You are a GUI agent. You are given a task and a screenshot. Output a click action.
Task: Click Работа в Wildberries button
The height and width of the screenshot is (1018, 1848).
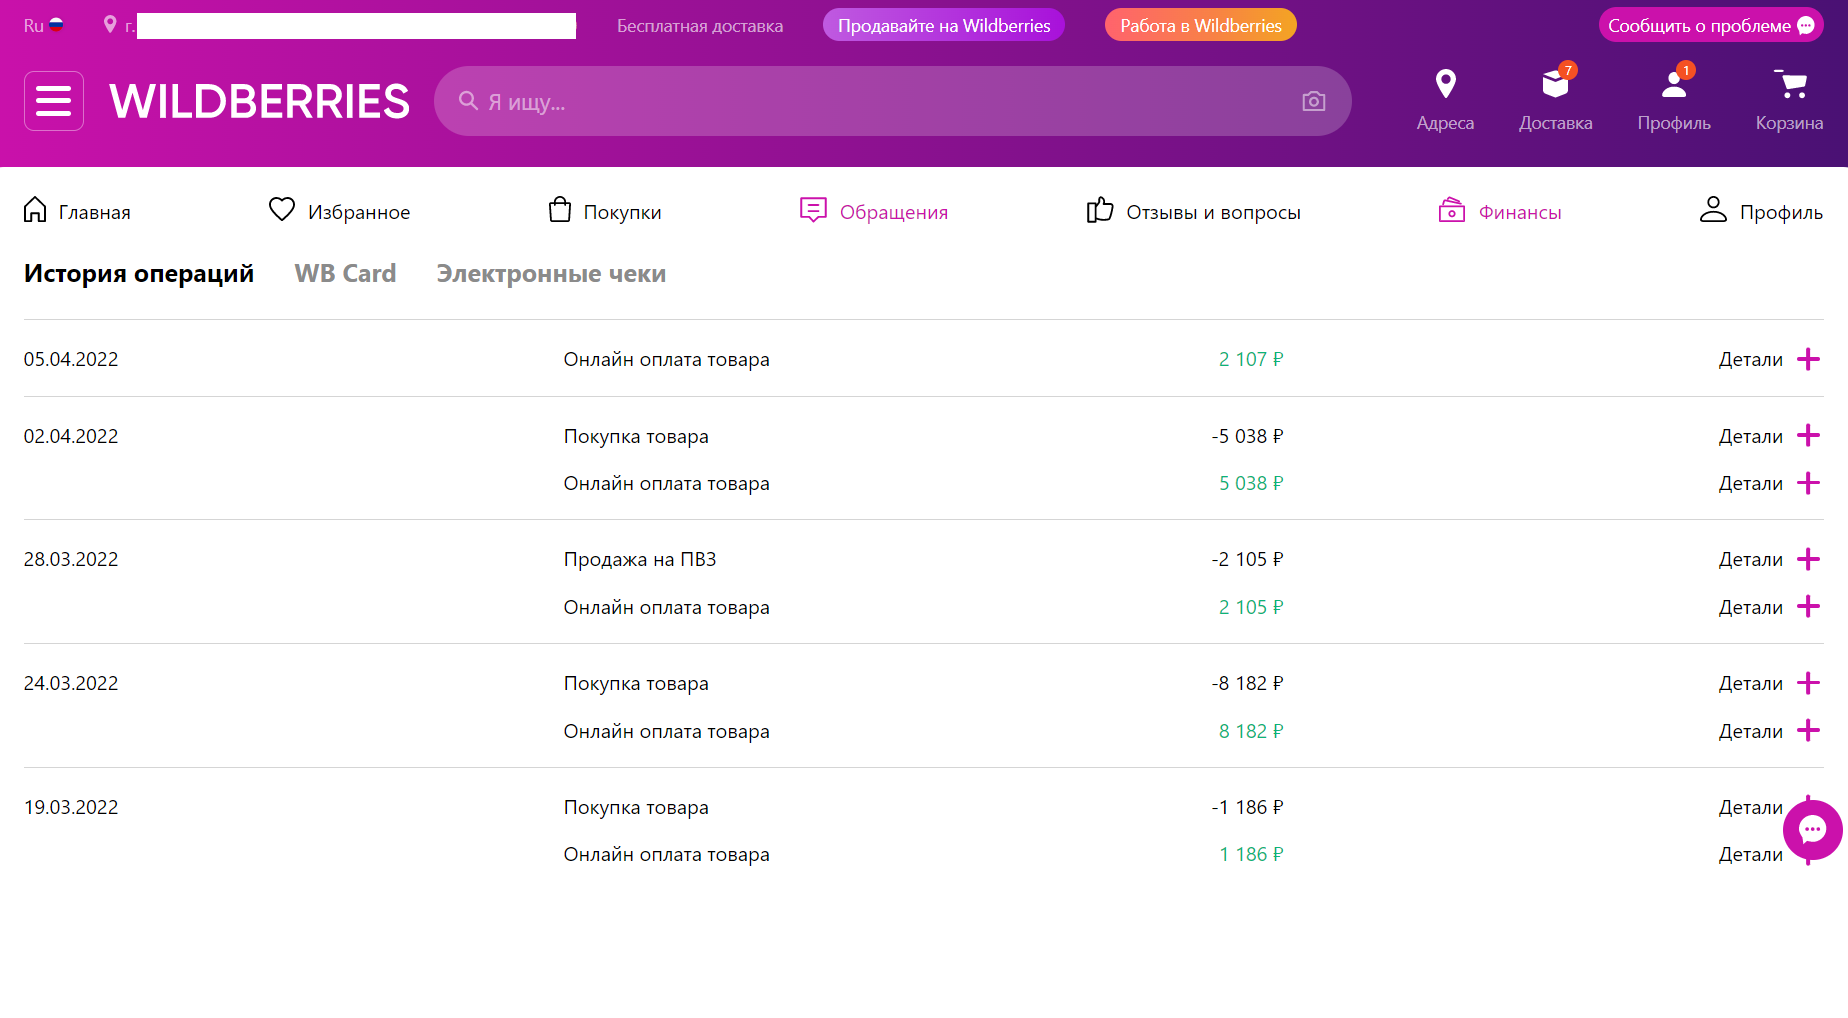tap(1201, 25)
